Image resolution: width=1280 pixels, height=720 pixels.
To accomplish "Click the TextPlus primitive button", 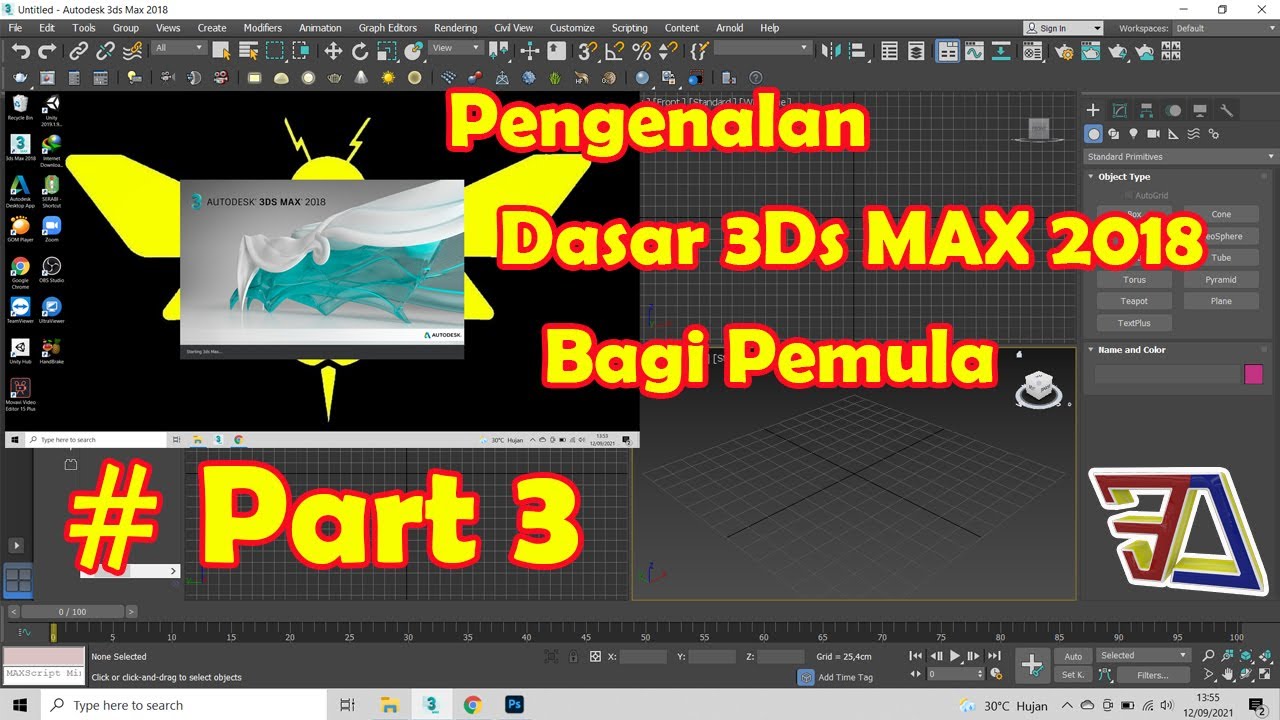I will pos(1134,323).
